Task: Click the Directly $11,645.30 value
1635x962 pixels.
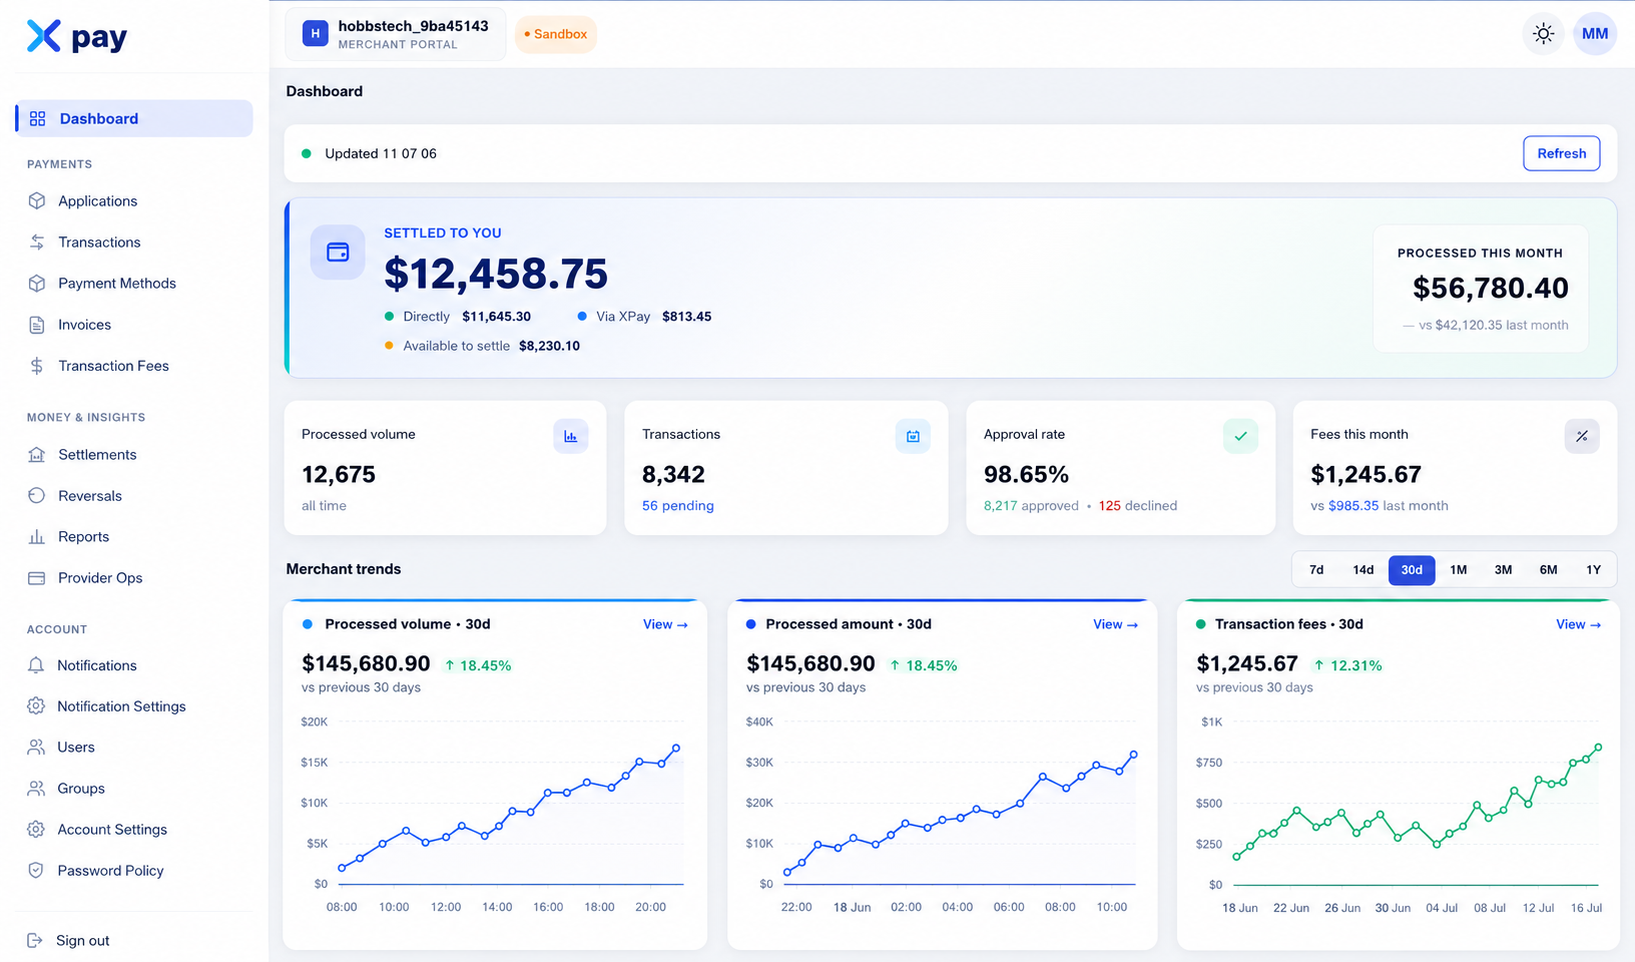Action: pos(497,317)
